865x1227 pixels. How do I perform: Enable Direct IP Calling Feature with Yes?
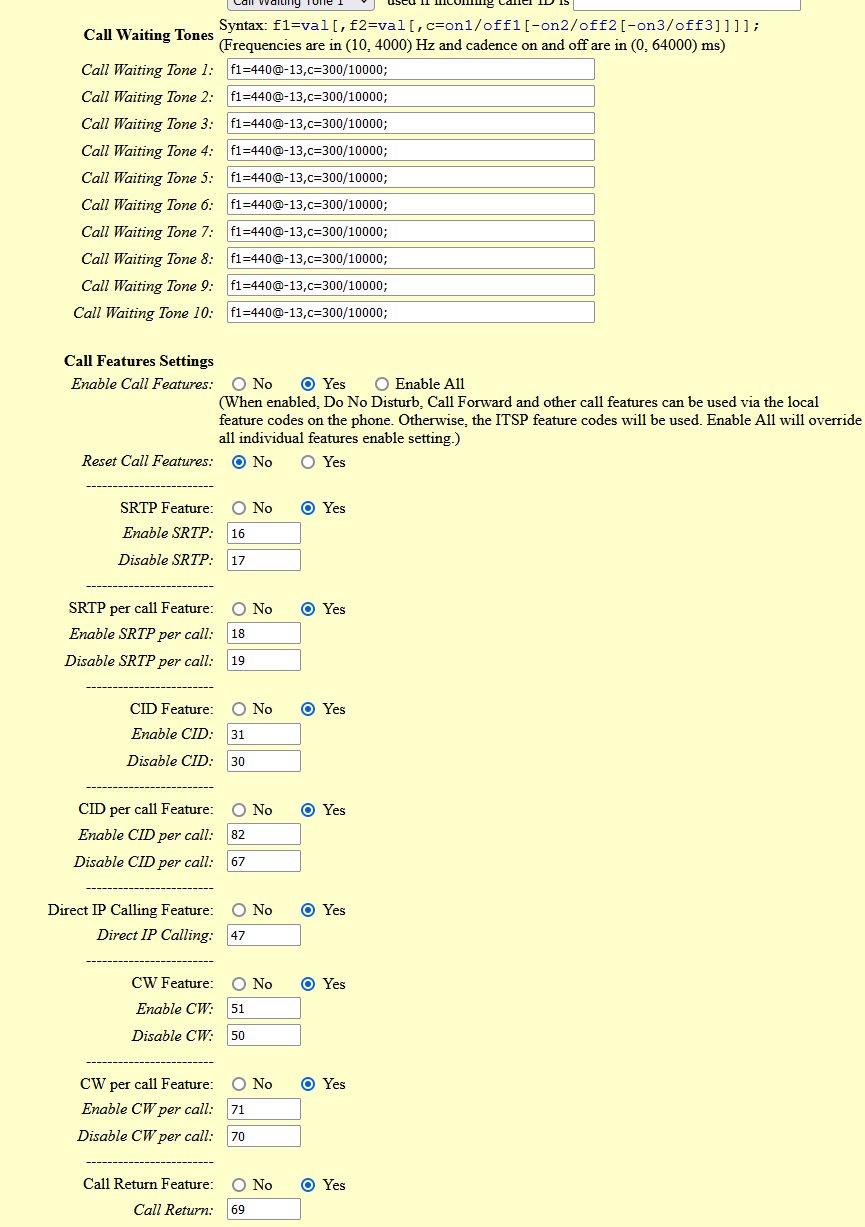point(309,910)
